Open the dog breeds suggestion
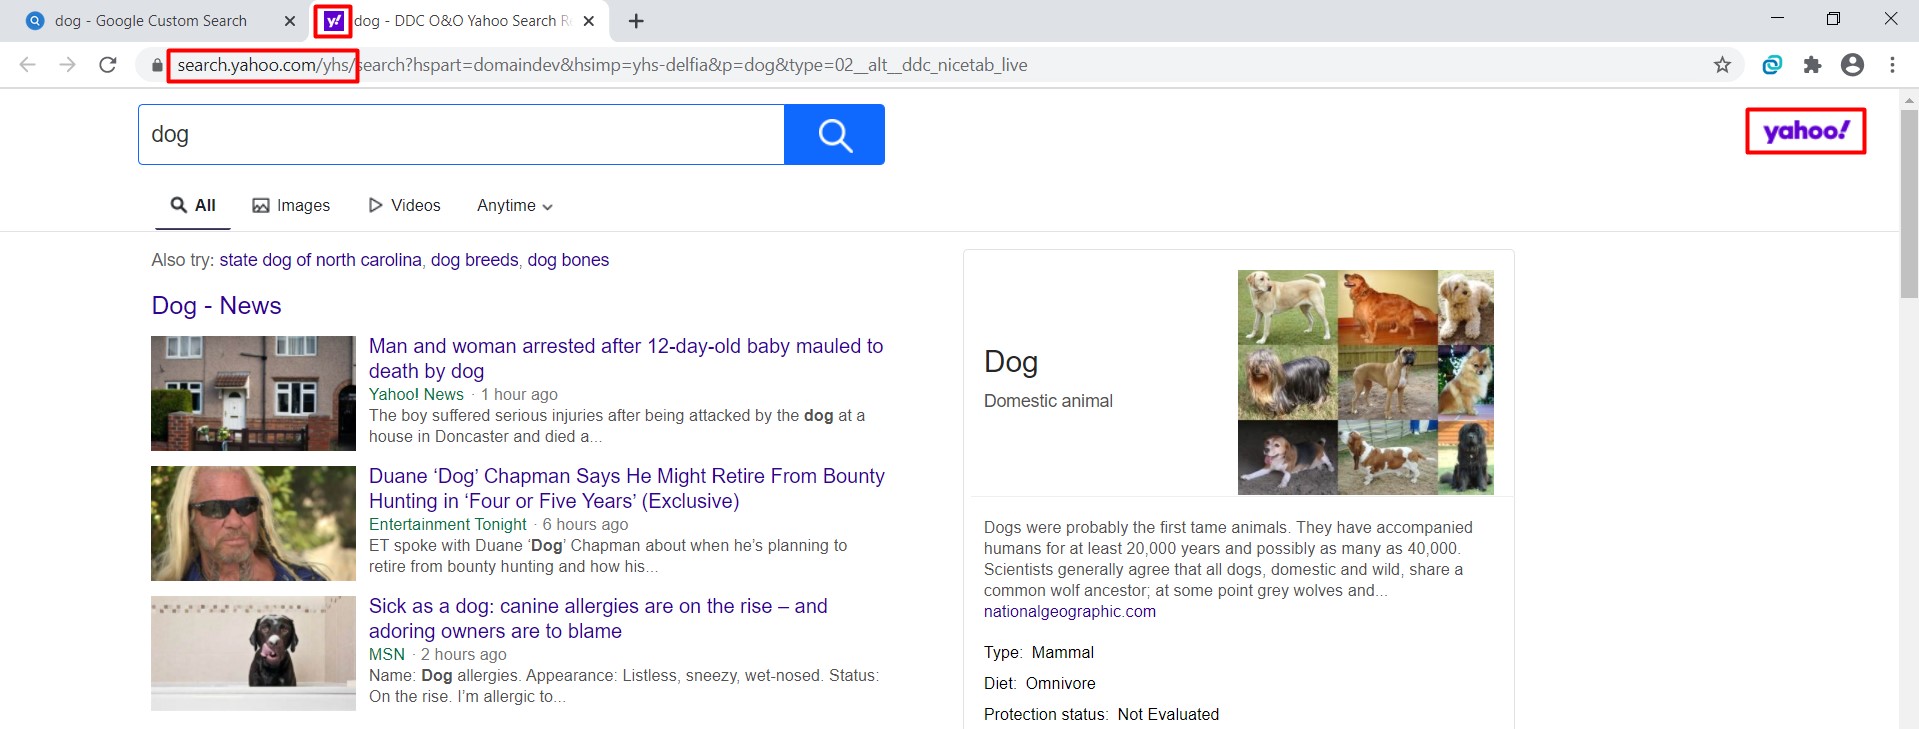 click(x=475, y=260)
